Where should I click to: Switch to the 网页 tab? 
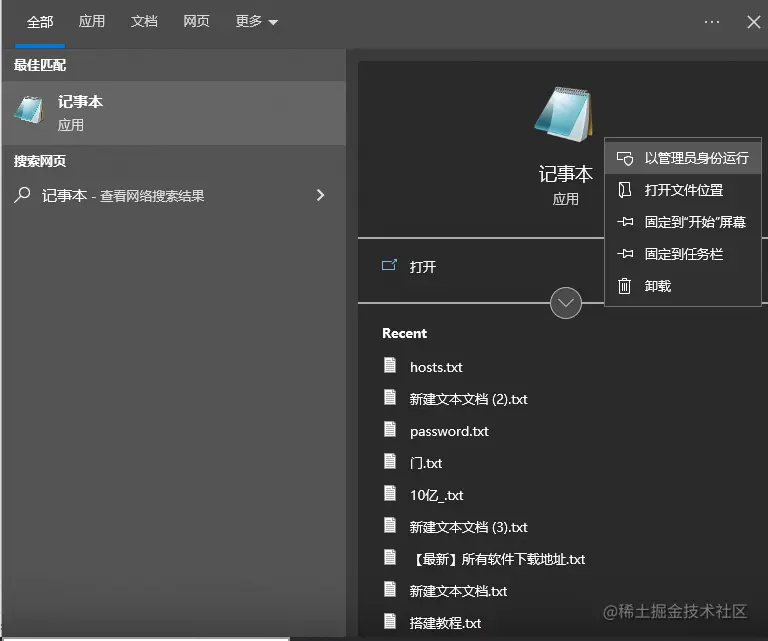(196, 22)
